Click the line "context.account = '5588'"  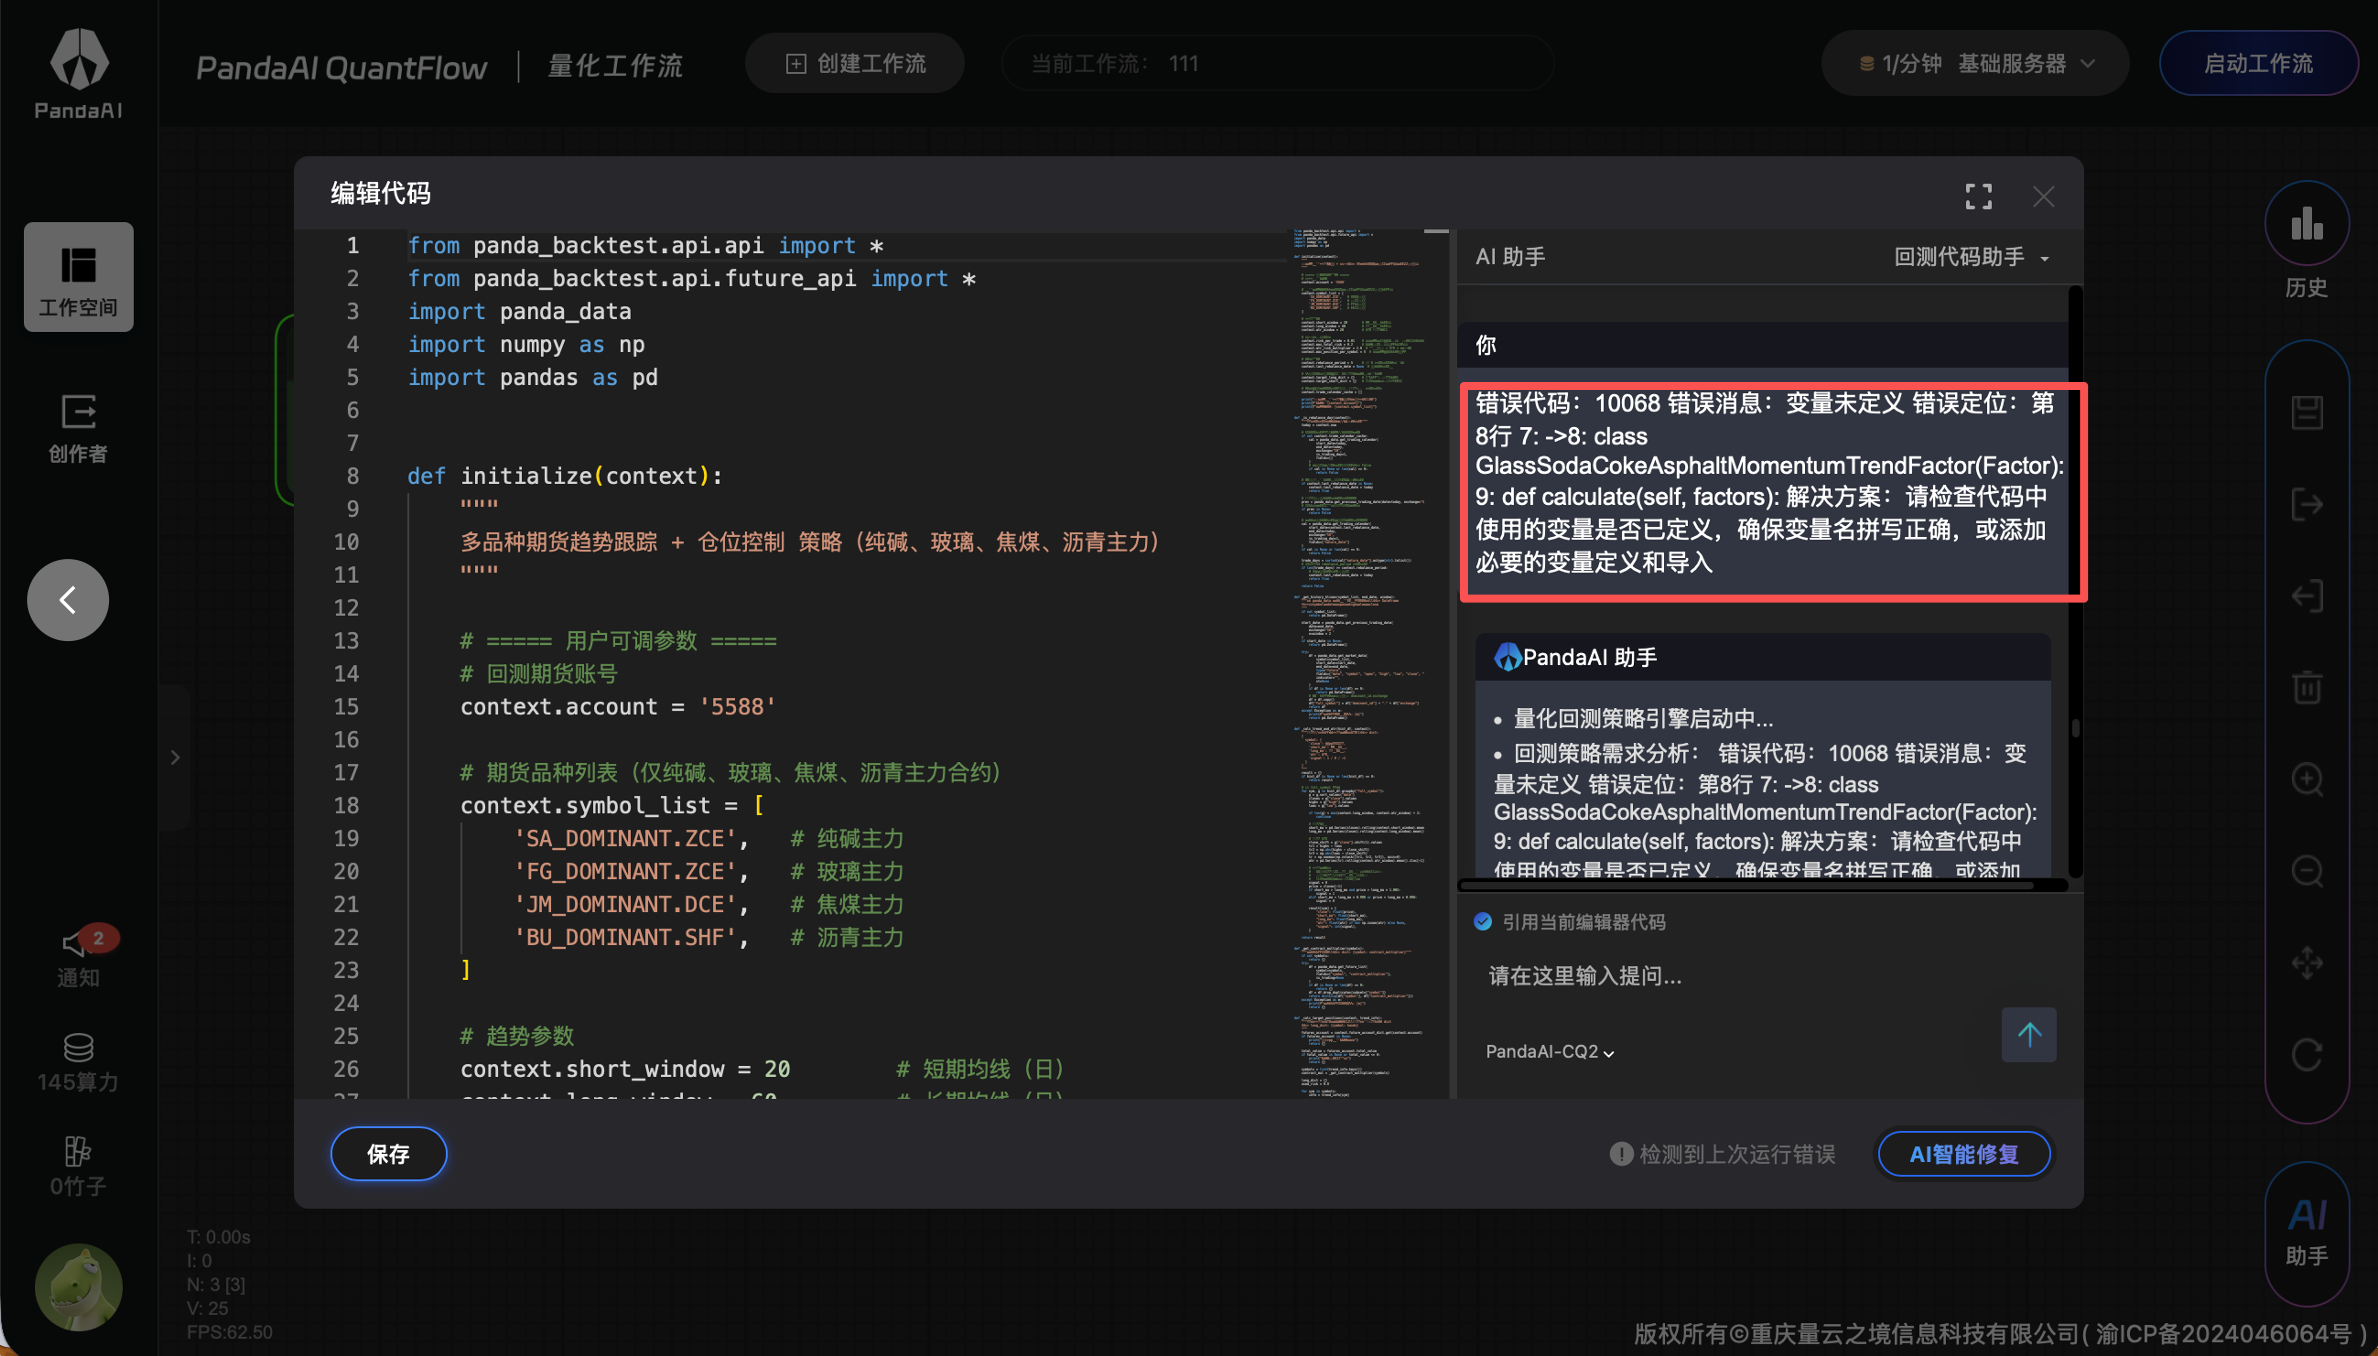(x=618, y=708)
